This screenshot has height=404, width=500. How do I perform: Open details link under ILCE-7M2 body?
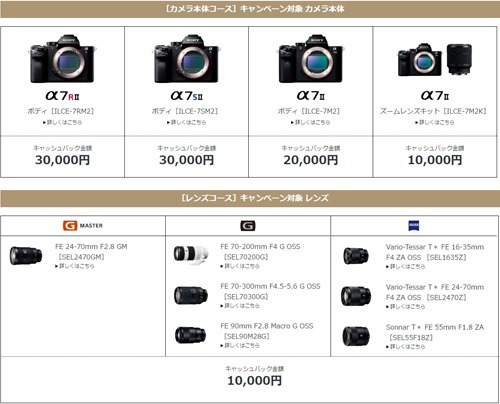coord(310,122)
